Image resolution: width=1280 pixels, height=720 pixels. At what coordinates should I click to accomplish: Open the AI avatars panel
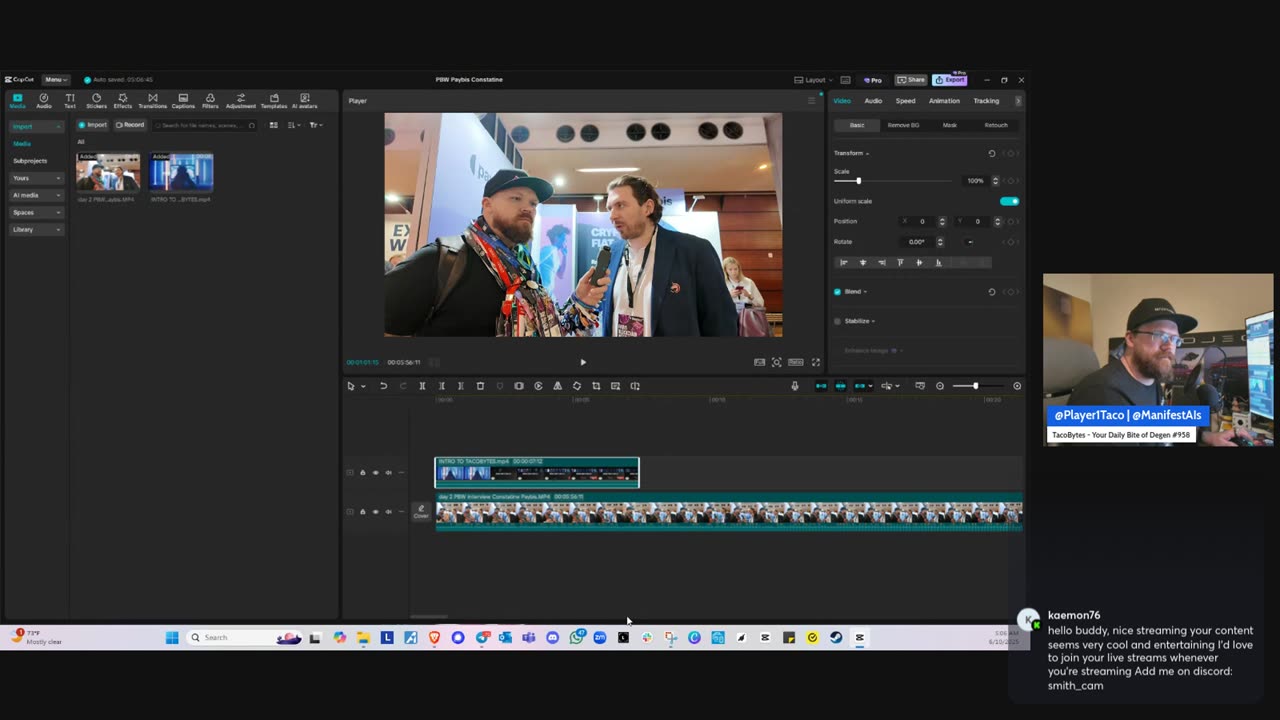pos(304,100)
